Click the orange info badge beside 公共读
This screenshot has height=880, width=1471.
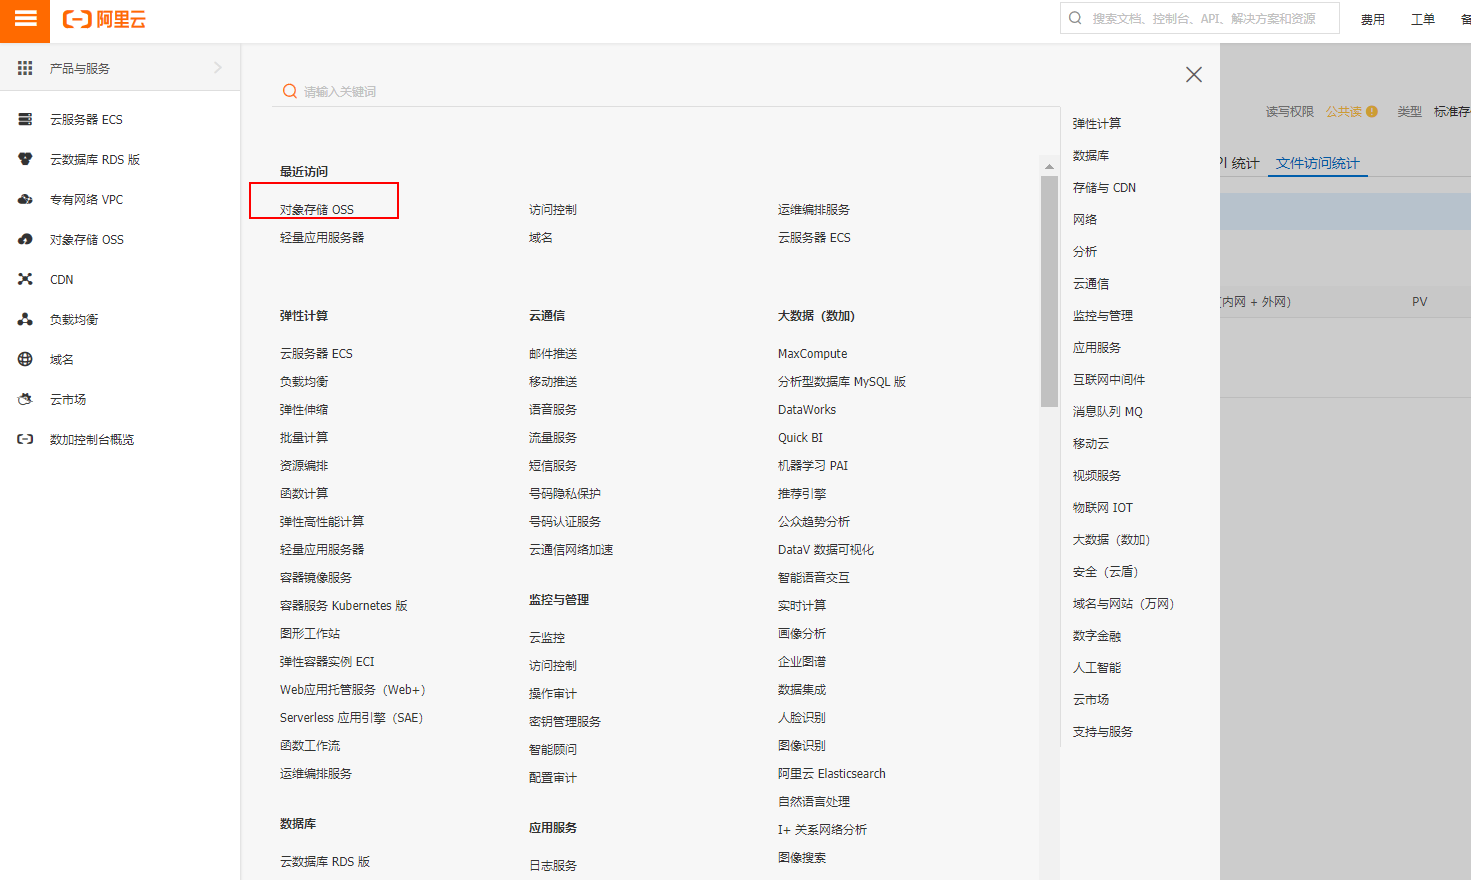1372,111
